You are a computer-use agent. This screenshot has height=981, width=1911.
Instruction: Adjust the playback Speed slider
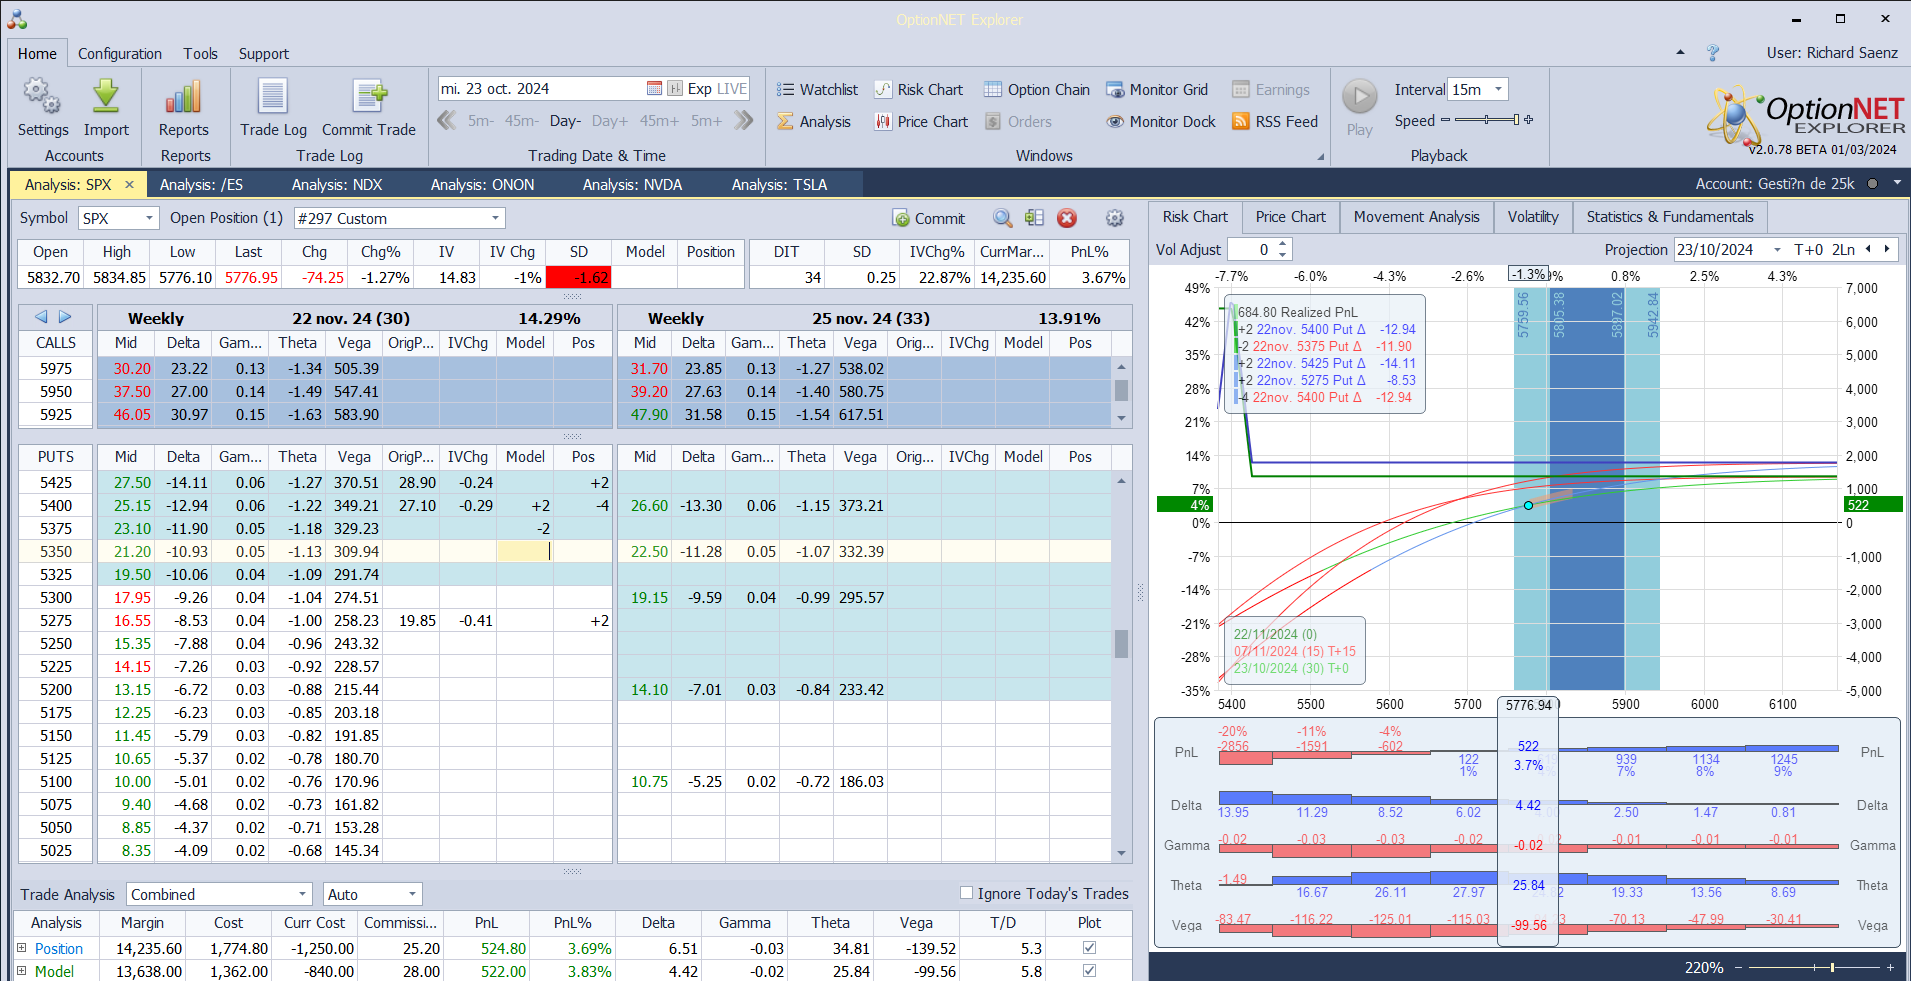coord(1487,120)
